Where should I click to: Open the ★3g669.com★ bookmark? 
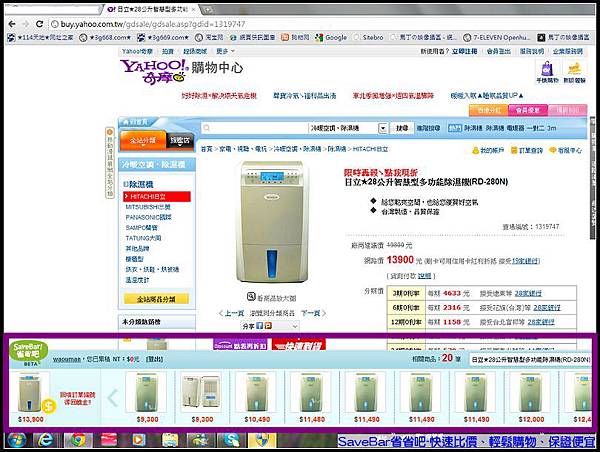tap(163, 37)
